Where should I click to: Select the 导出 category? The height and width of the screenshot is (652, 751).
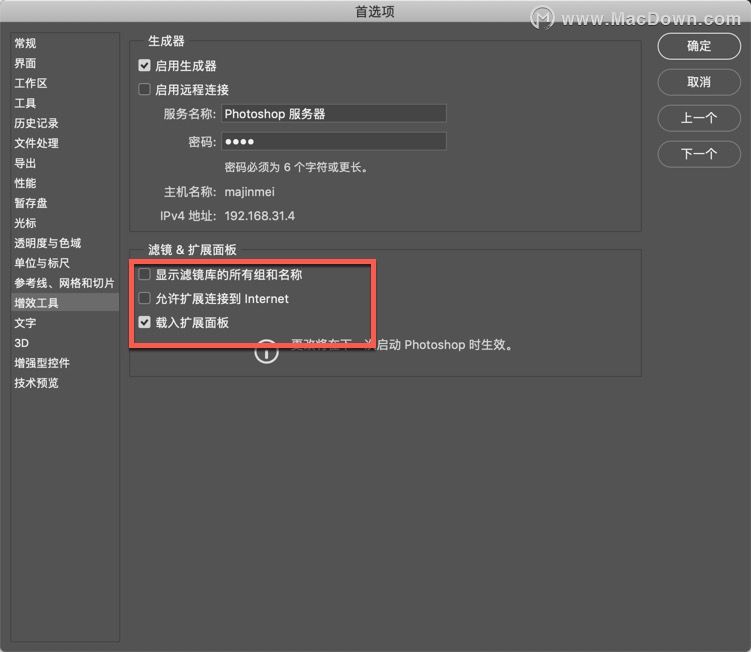tap(65, 163)
